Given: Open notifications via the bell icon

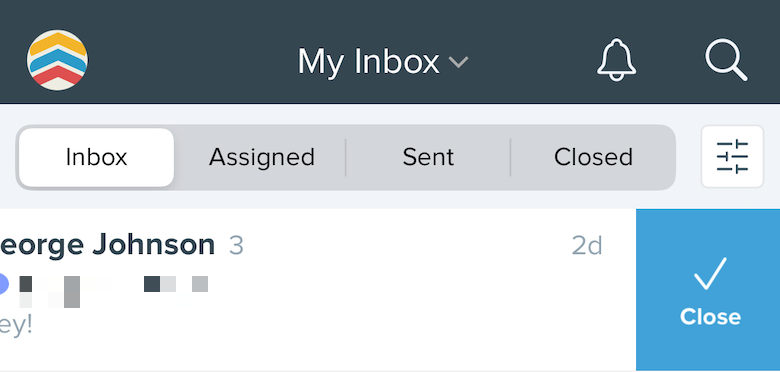Looking at the screenshot, I should tap(616, 60).
